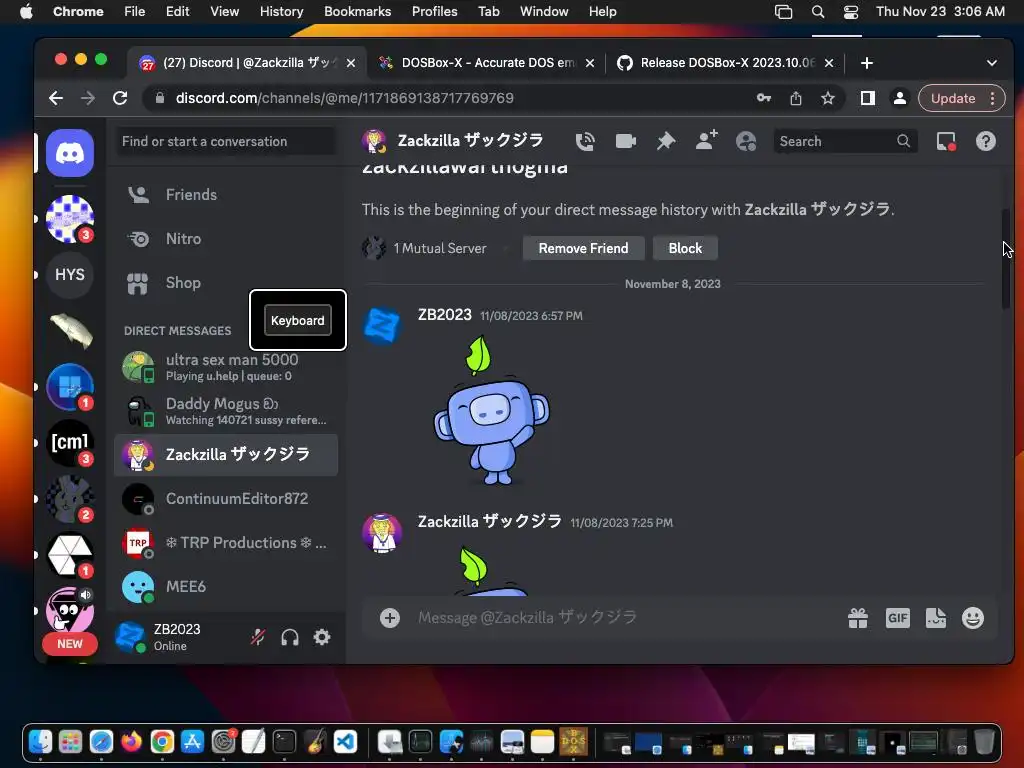
Task: Open DM with MEE6
Action: (226, 586)
